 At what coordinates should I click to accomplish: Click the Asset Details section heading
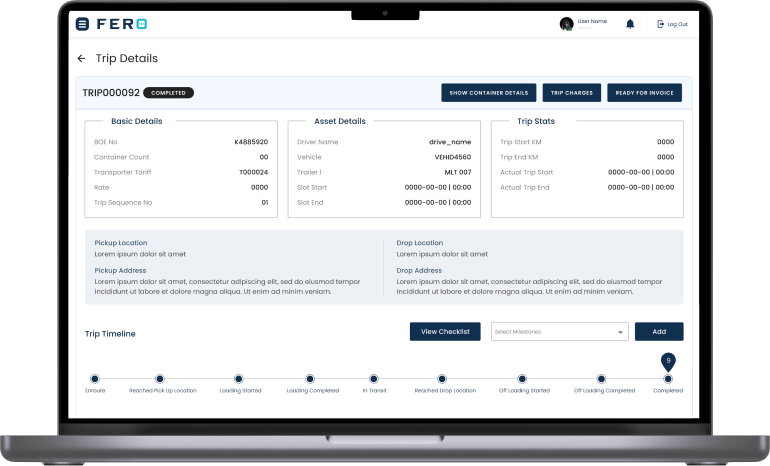pos(340,121)
